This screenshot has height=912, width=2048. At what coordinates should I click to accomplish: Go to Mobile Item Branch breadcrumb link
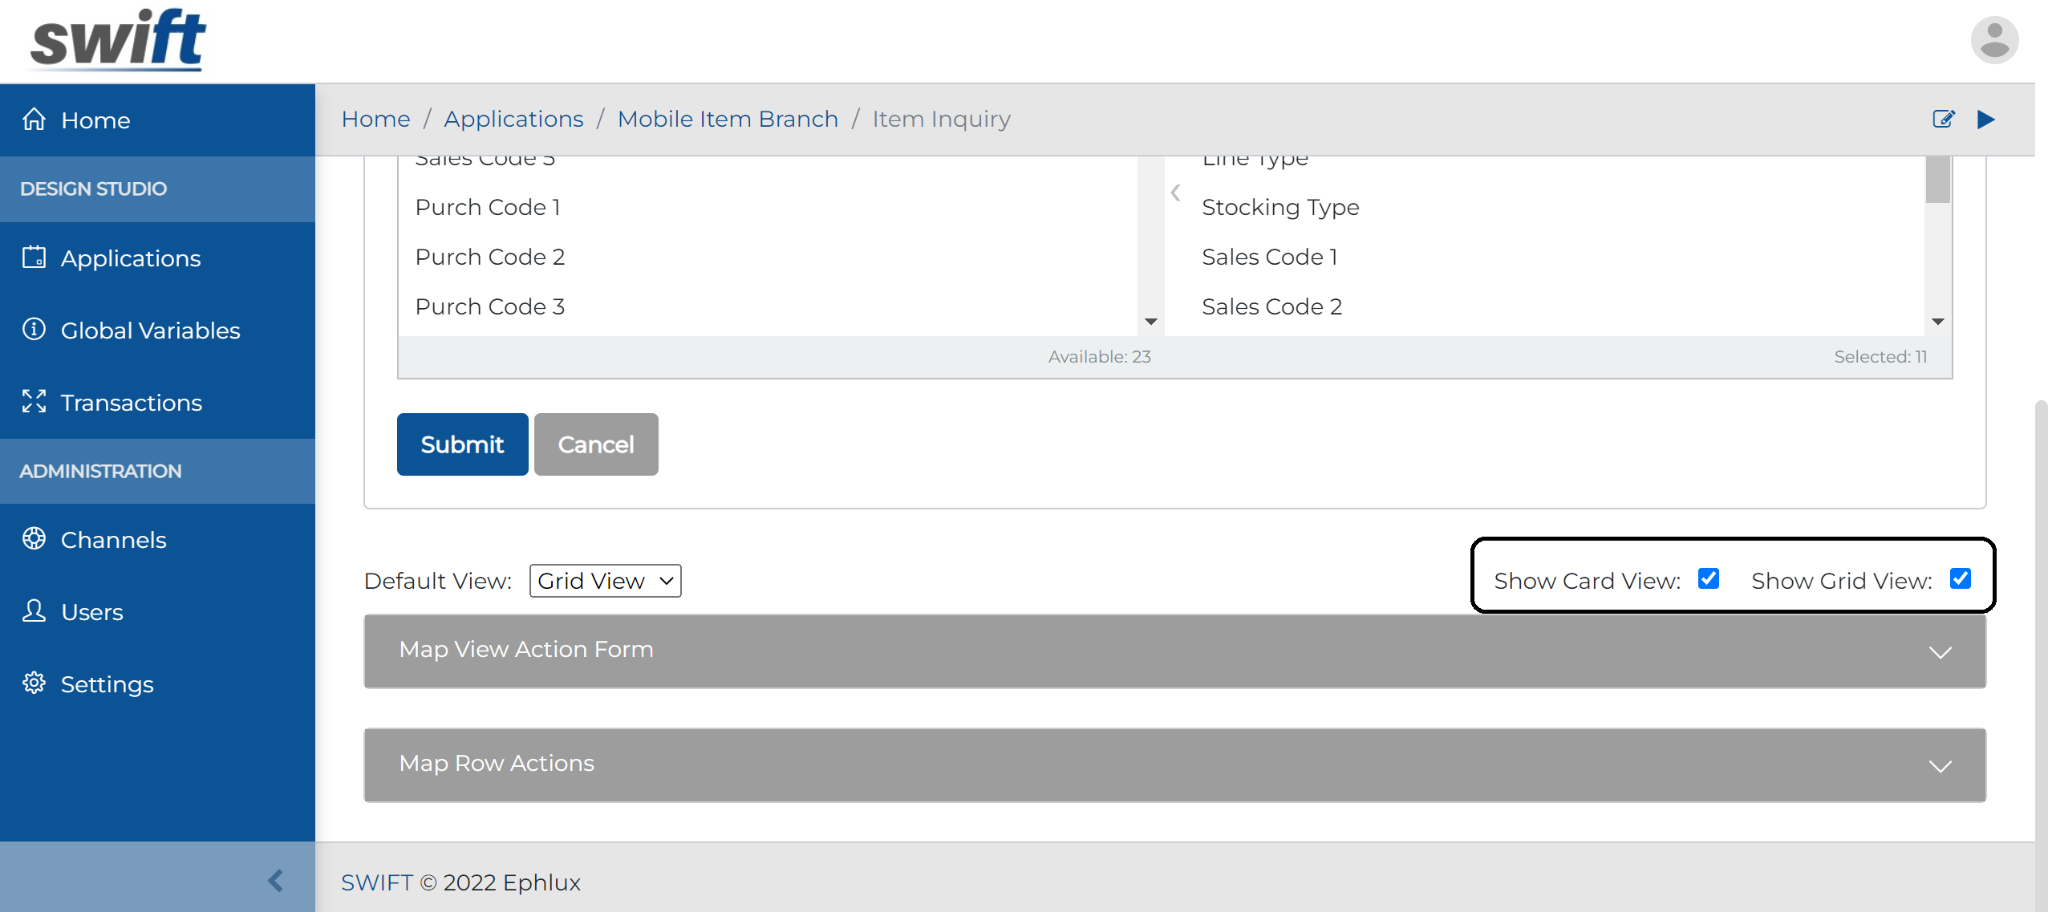click(727, 119)
